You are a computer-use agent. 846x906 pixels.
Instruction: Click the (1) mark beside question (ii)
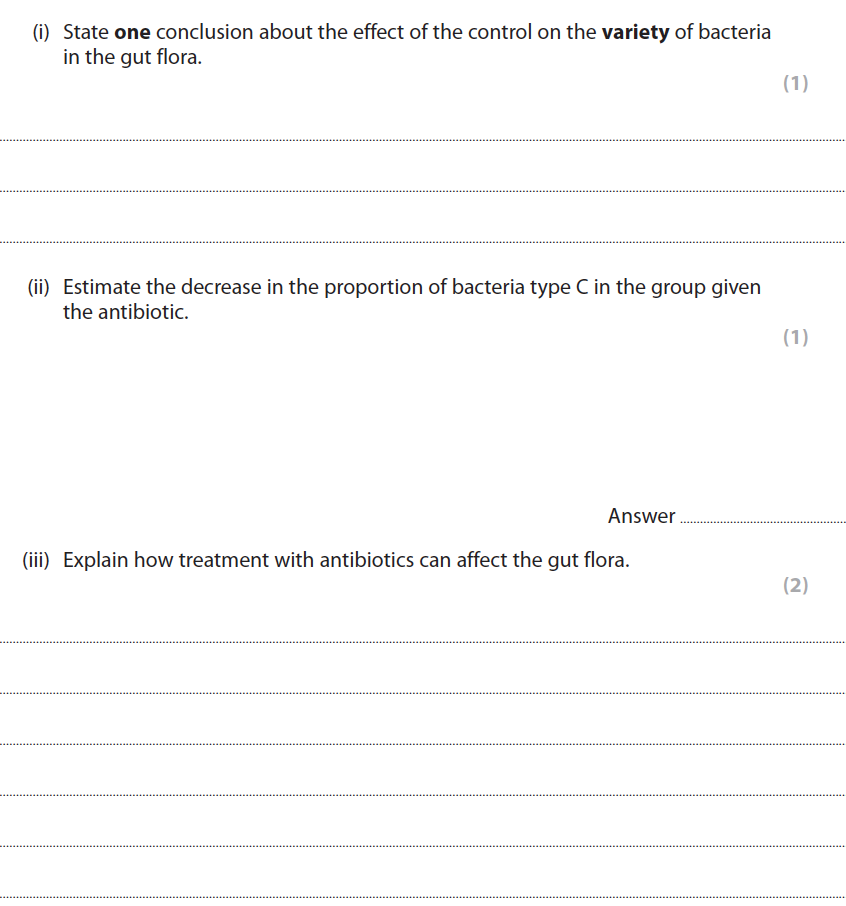pos(795,338)
